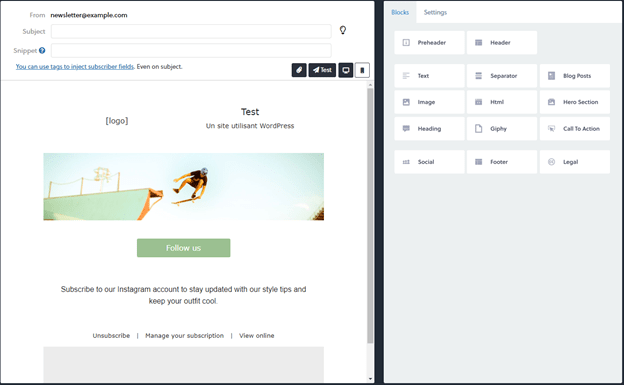The width and height of the screenshot is (624, 385).
Task: Add a Footer block
Action: (x=501, y=162)
